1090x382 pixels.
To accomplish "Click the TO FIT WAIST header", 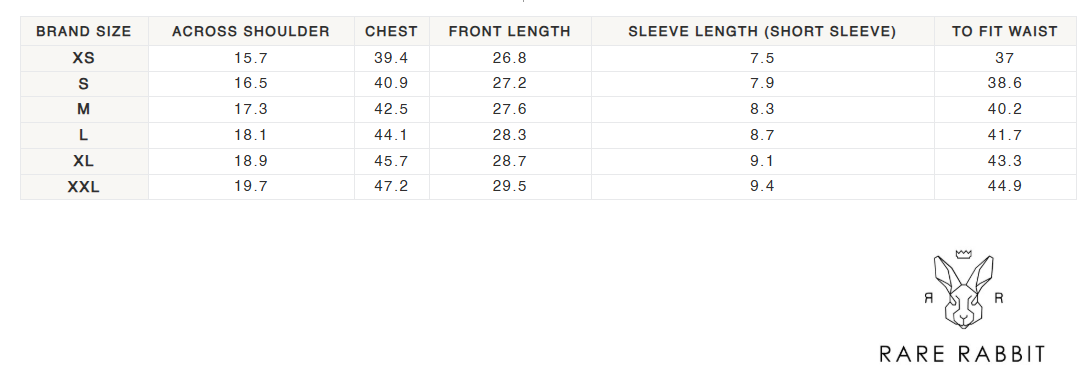I will coord(1004,31).
